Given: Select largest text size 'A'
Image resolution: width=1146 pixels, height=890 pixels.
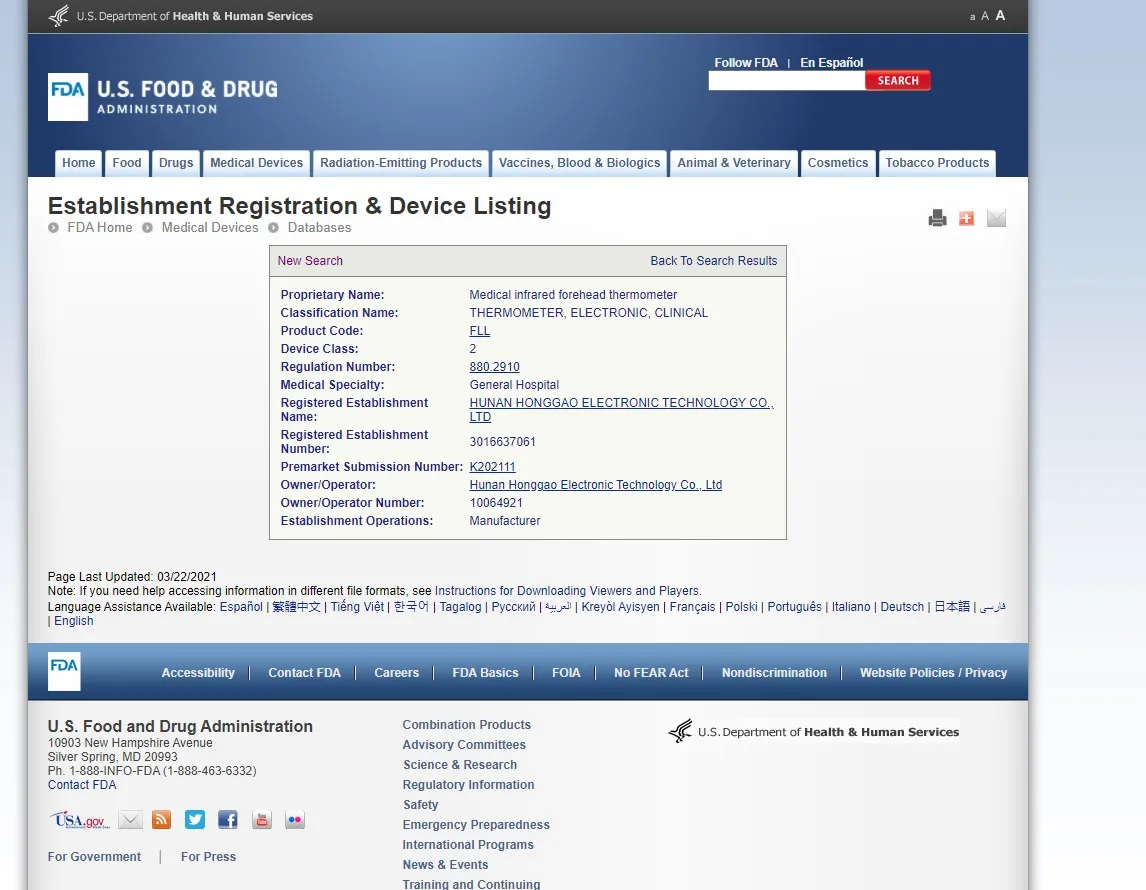Looking at the screenshot, I should click(1000, 15).
